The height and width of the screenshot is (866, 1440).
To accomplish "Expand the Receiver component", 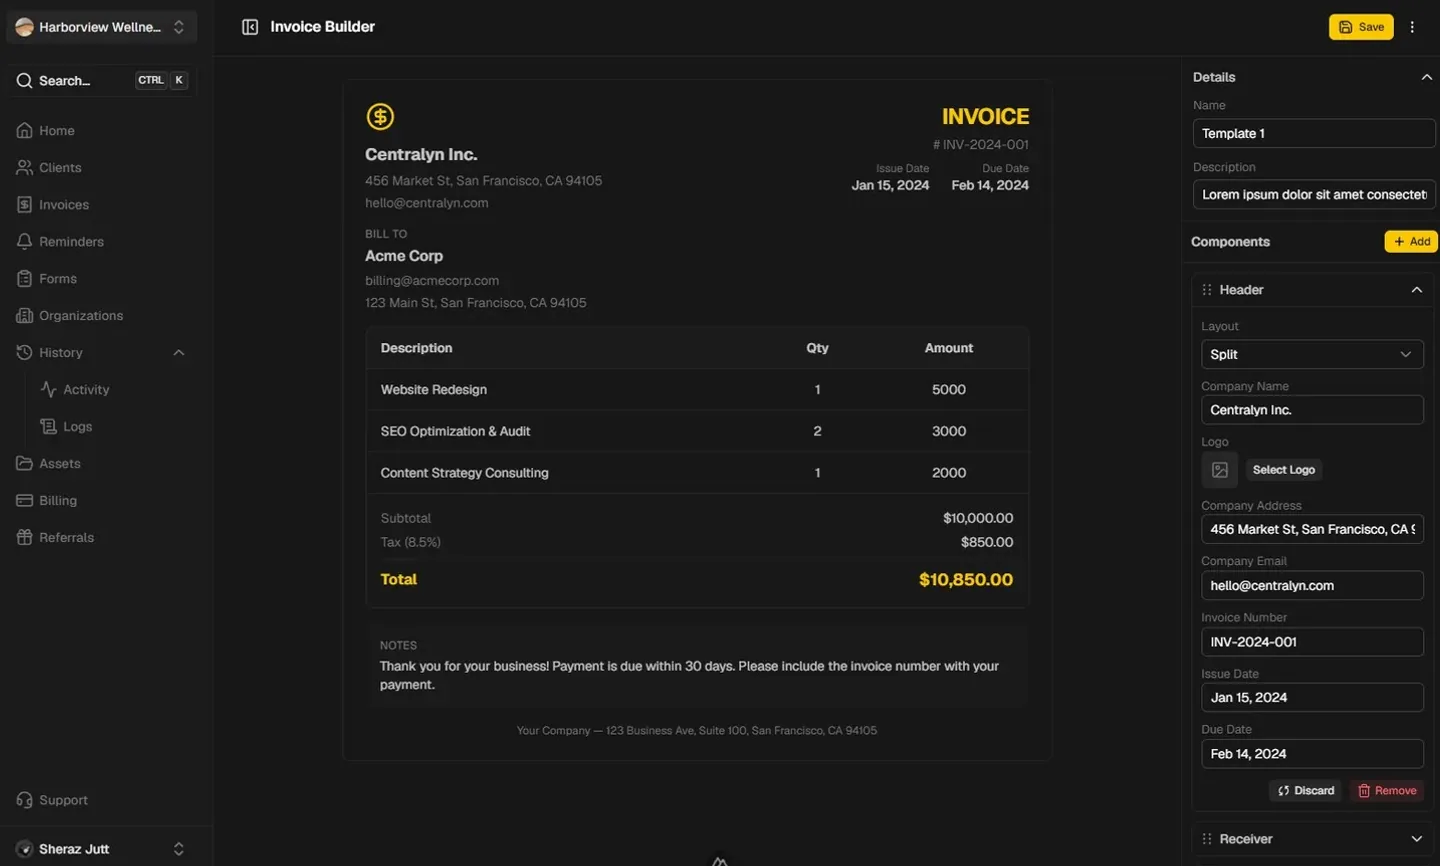I will click(x=1416, y=839).
